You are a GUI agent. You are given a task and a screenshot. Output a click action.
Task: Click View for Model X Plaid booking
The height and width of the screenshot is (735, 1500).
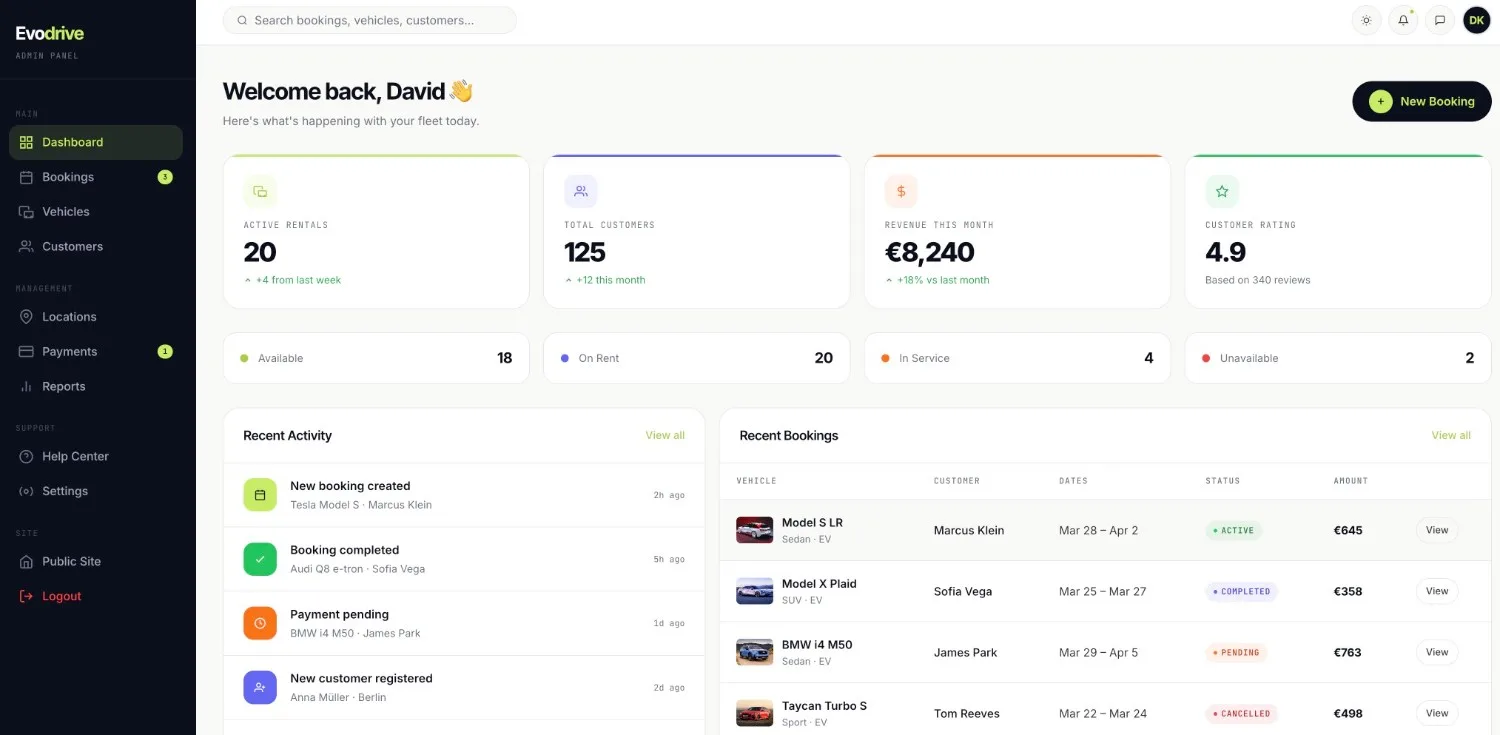tap(1437, 592)
